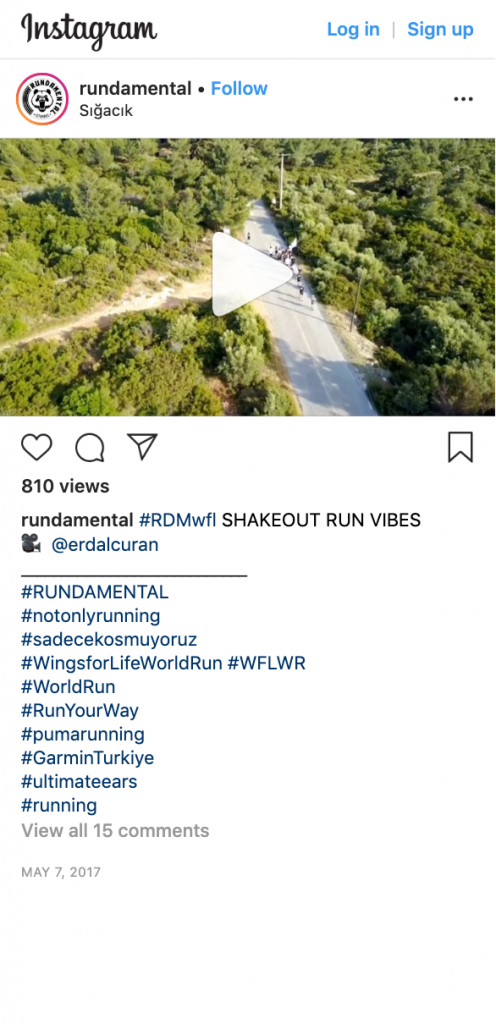The height and width of the screenshot is (1024, 496).
Task: Open the #WingsforLifeWorldRun hashtag
Action: [x=122, y=664]
